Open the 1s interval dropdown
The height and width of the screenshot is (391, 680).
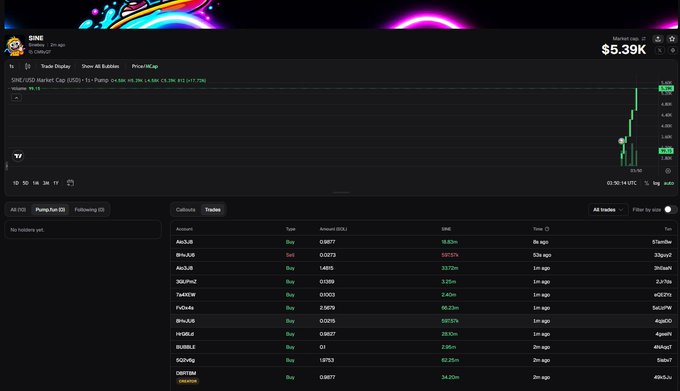click(12, 66)
